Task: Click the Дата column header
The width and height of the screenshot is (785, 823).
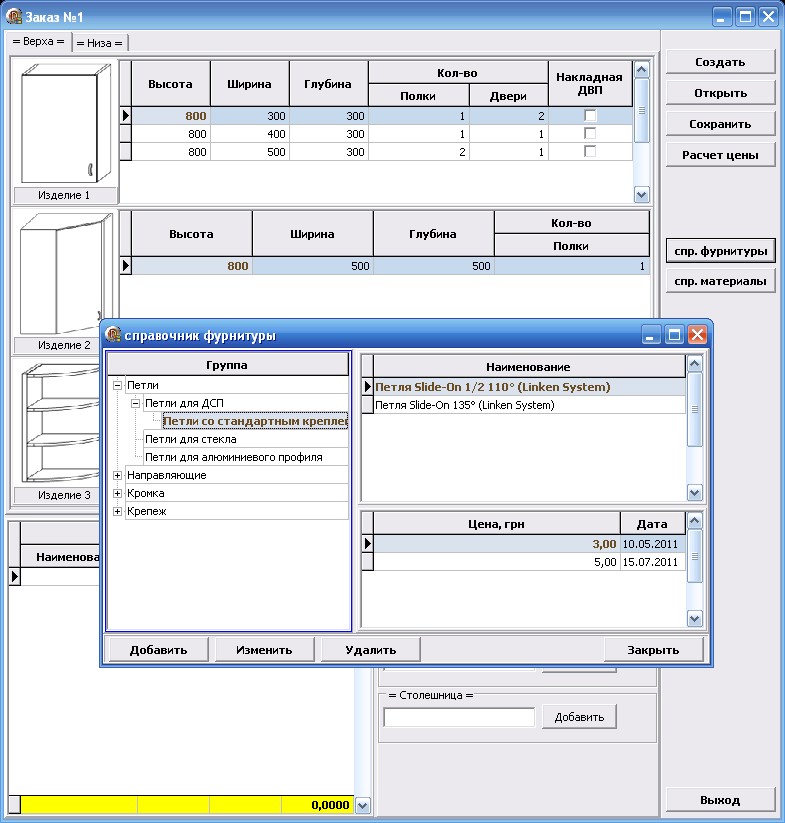Action: 652,523
